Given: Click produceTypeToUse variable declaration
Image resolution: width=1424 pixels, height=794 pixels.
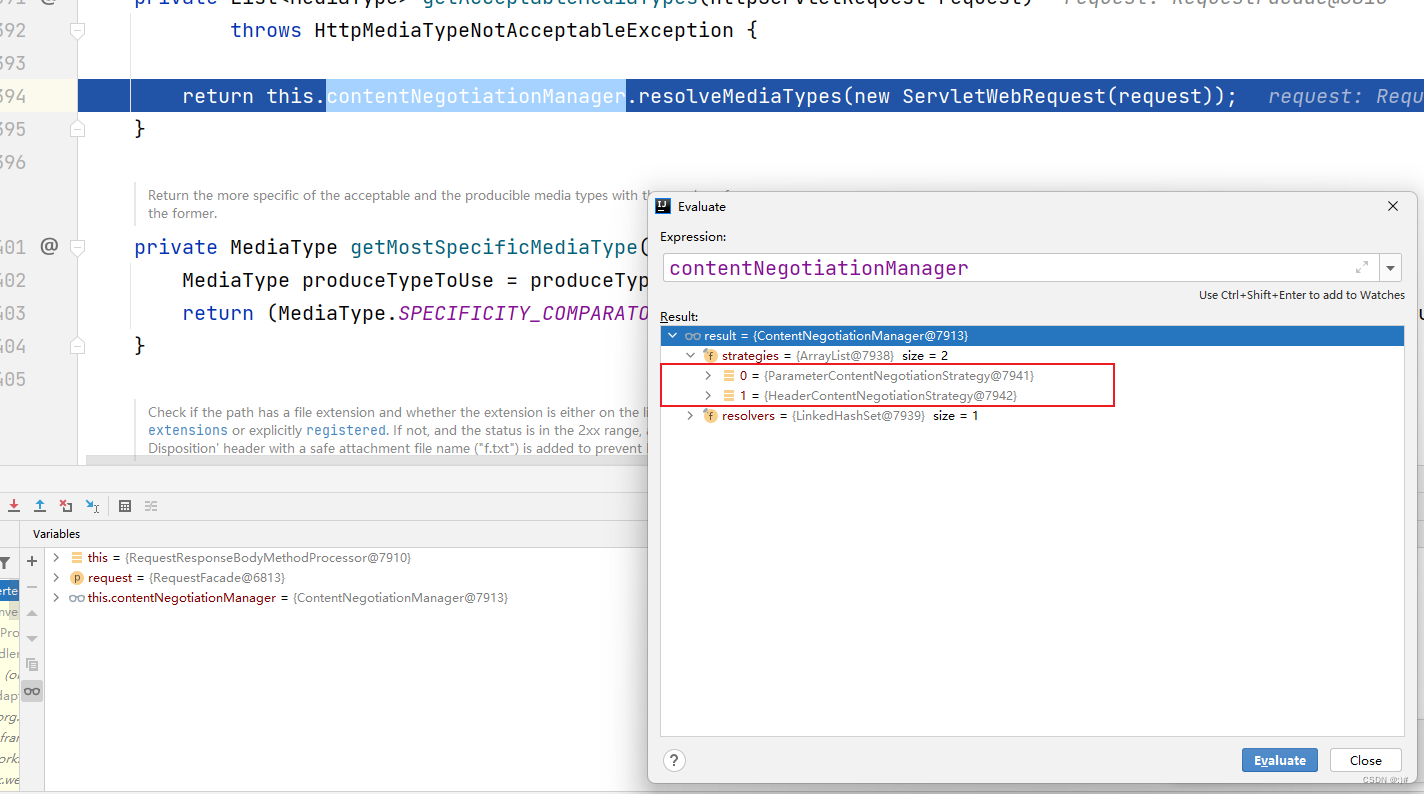Looking at the screenshot, I should [x=411, y=281].
